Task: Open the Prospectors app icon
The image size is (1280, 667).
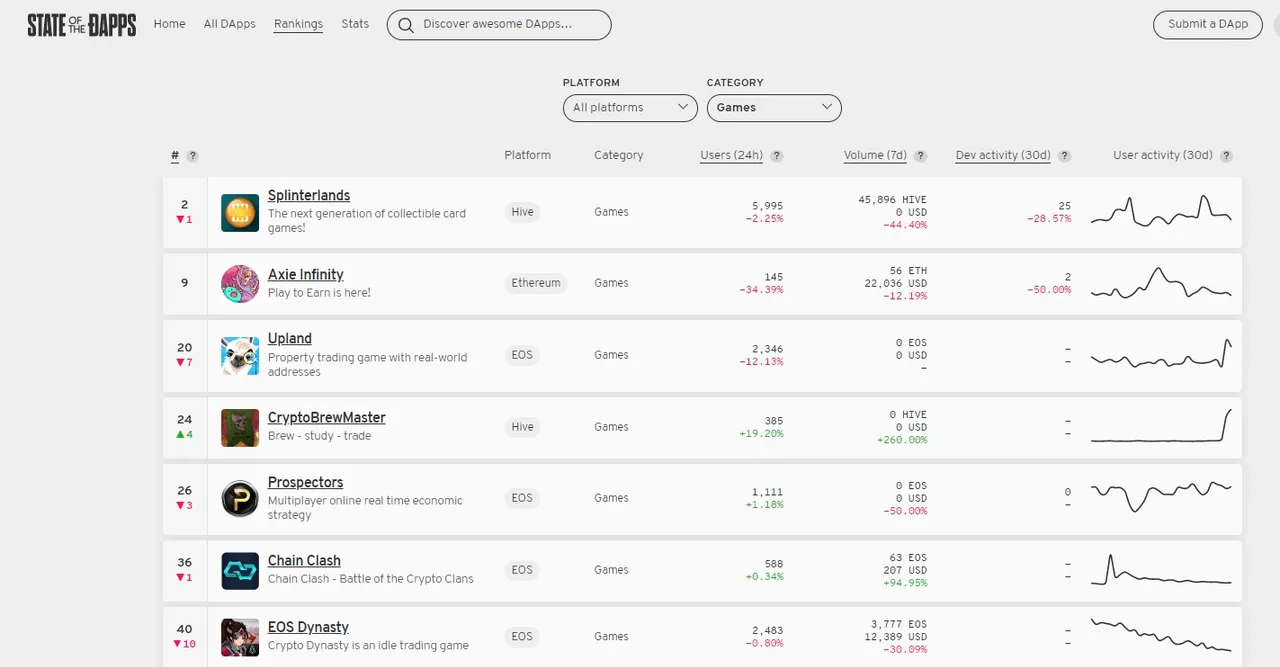Action: [x=240, y=499]
